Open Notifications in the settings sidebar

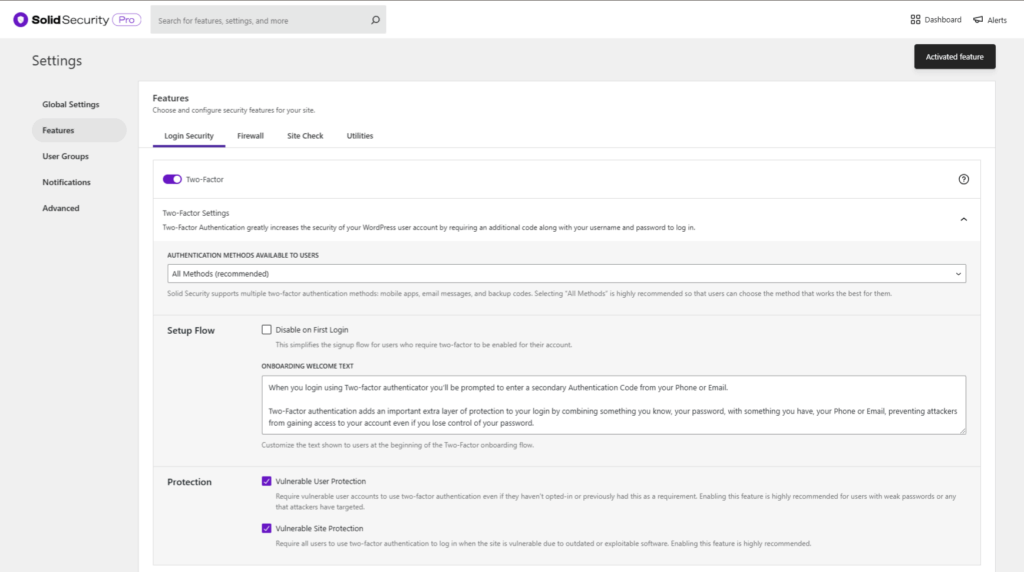(66, 182)
